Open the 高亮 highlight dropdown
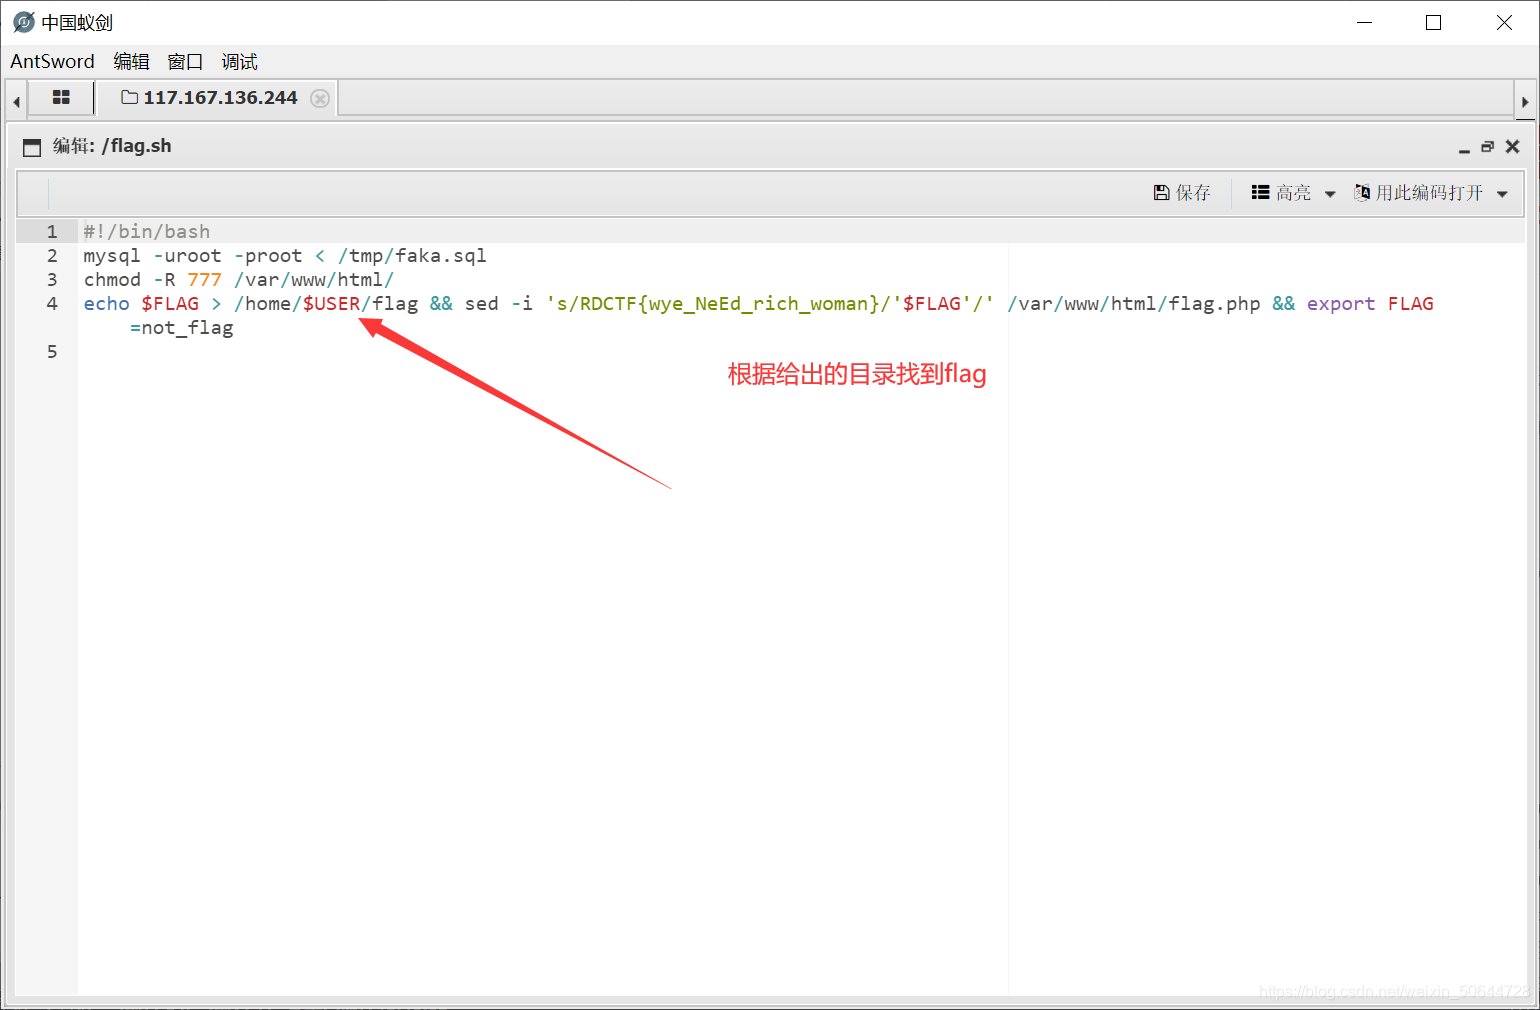 (1293, 193)
